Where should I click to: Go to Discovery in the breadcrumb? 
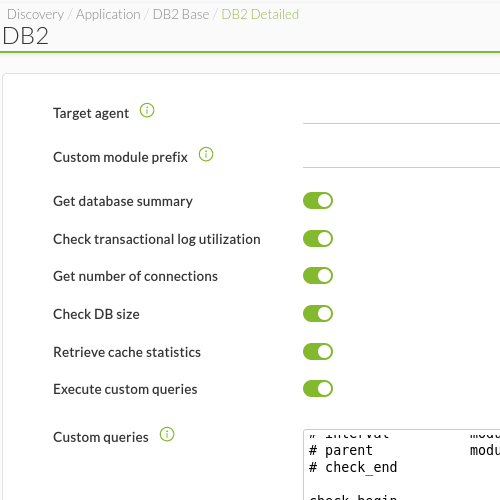click(x=35, y=14)
